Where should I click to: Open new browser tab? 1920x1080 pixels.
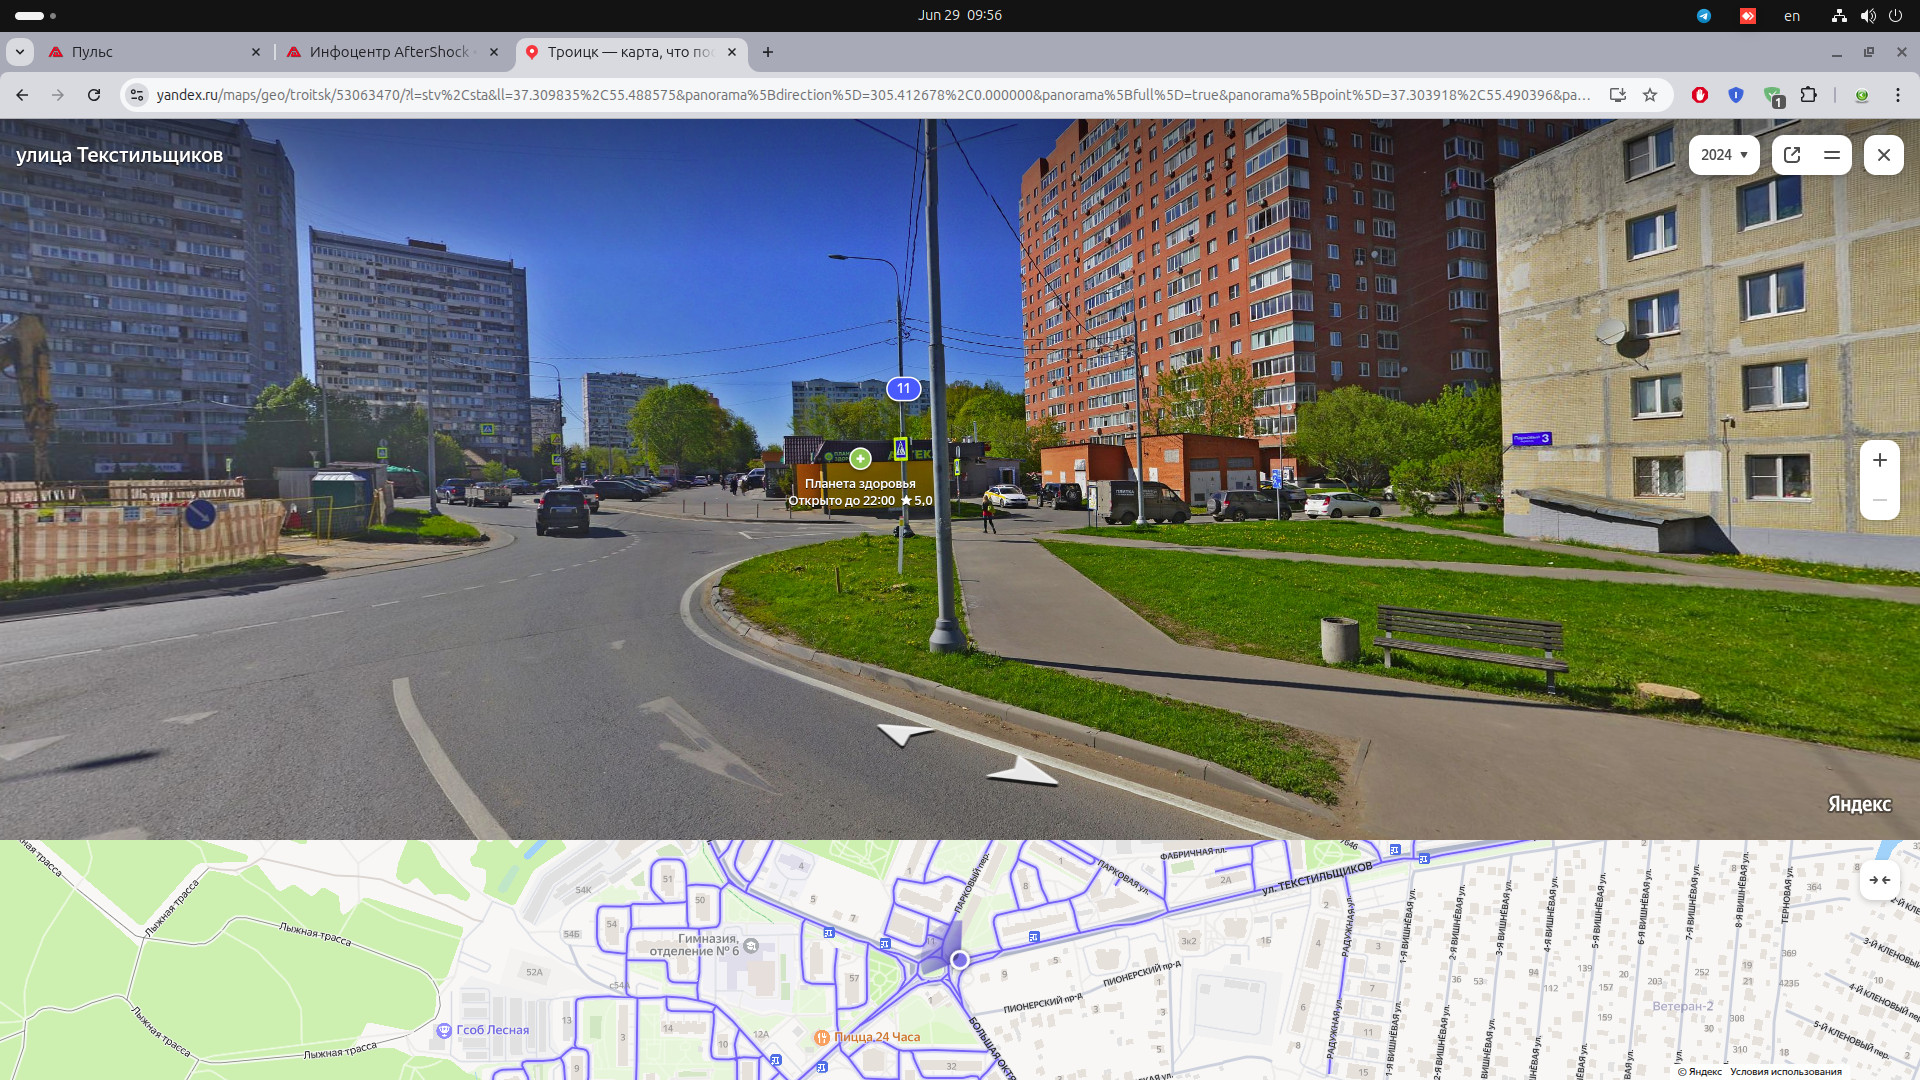click(767, 52)
